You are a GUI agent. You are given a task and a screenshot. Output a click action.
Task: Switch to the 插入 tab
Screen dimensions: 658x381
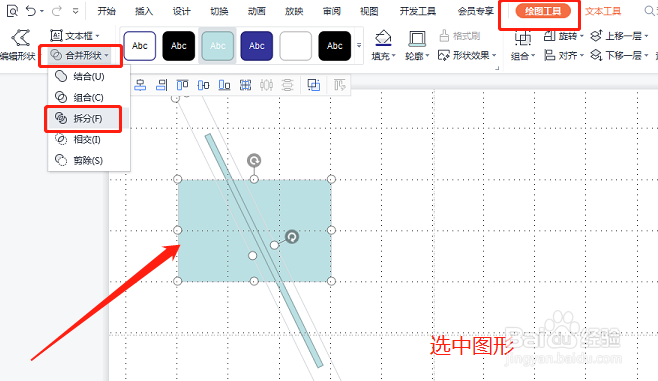144,11
